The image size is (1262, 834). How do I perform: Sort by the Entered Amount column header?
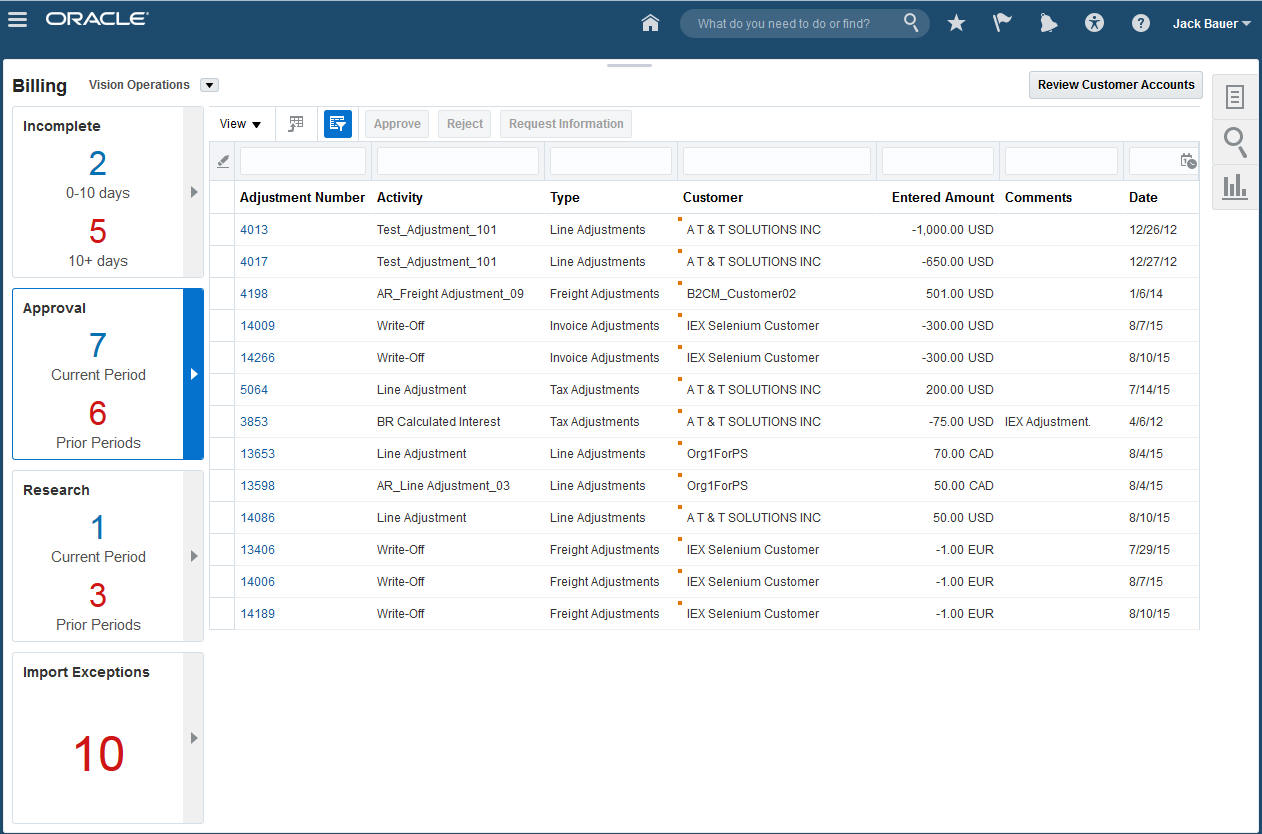click(x=943, y=198)
